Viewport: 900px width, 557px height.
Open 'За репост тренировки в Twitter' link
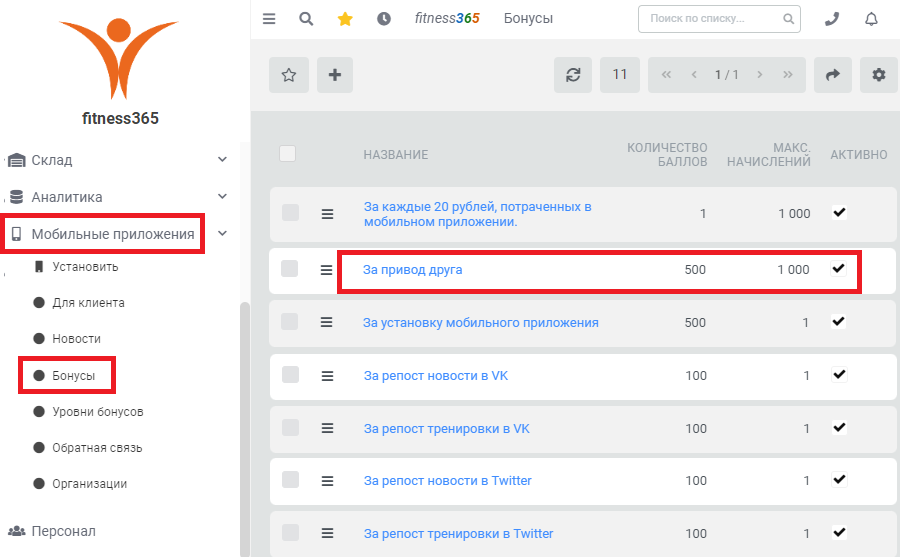click(459, 534)
